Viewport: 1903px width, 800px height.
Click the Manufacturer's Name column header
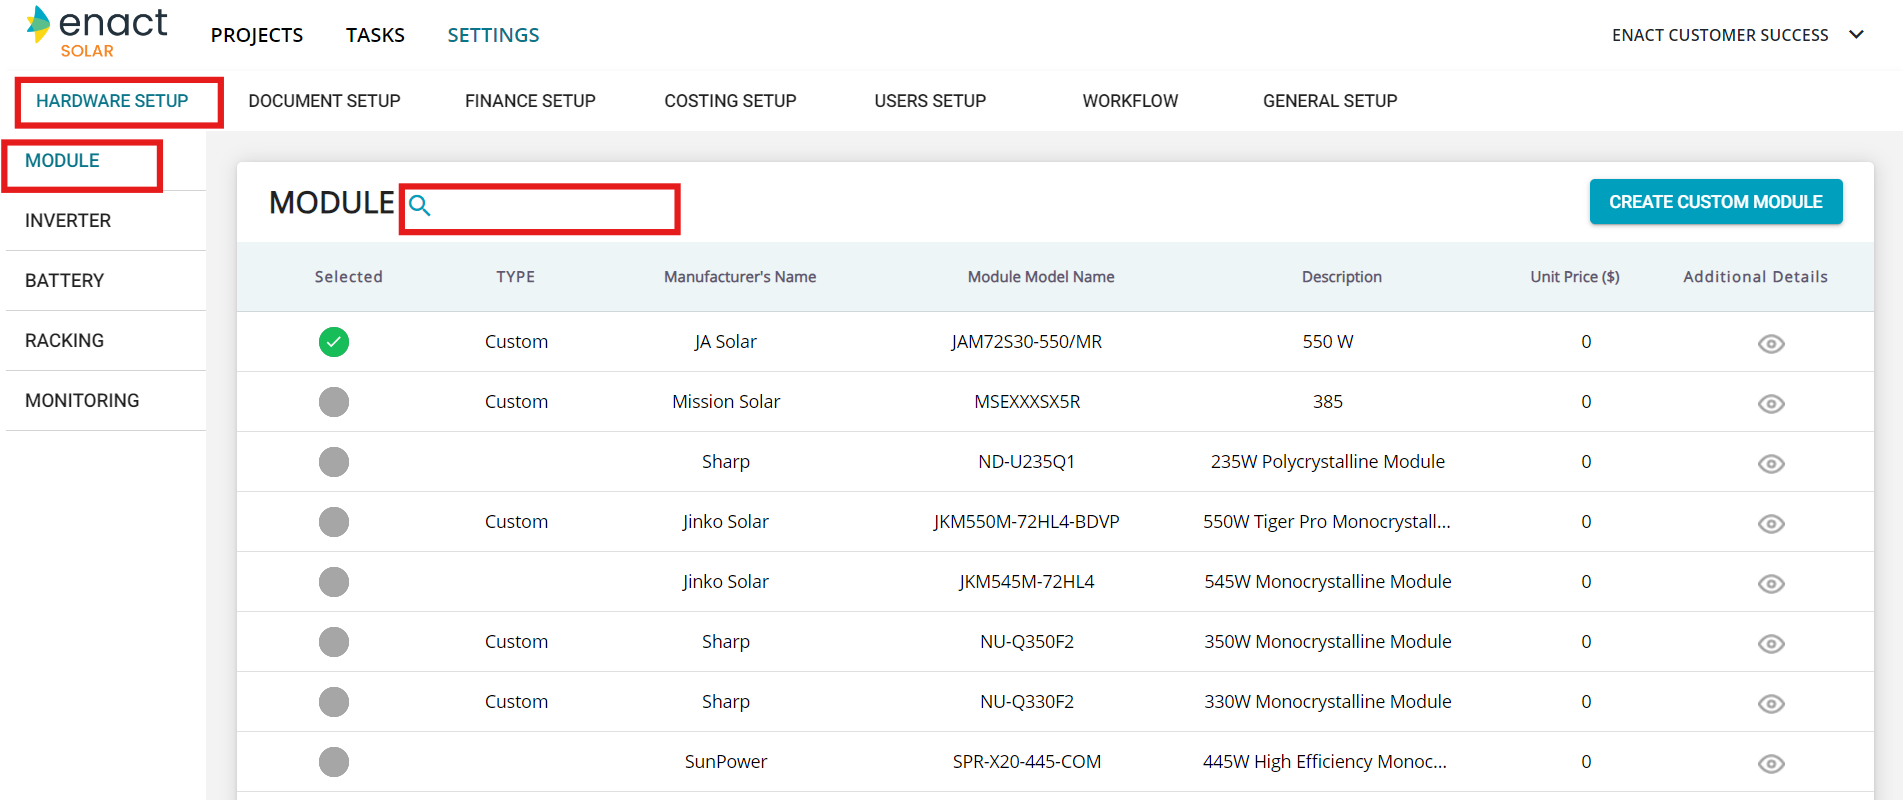[740, 277]
